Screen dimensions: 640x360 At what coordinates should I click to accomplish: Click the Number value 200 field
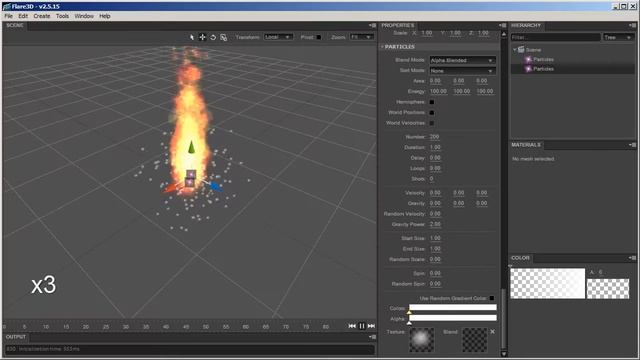coord(434,137)
